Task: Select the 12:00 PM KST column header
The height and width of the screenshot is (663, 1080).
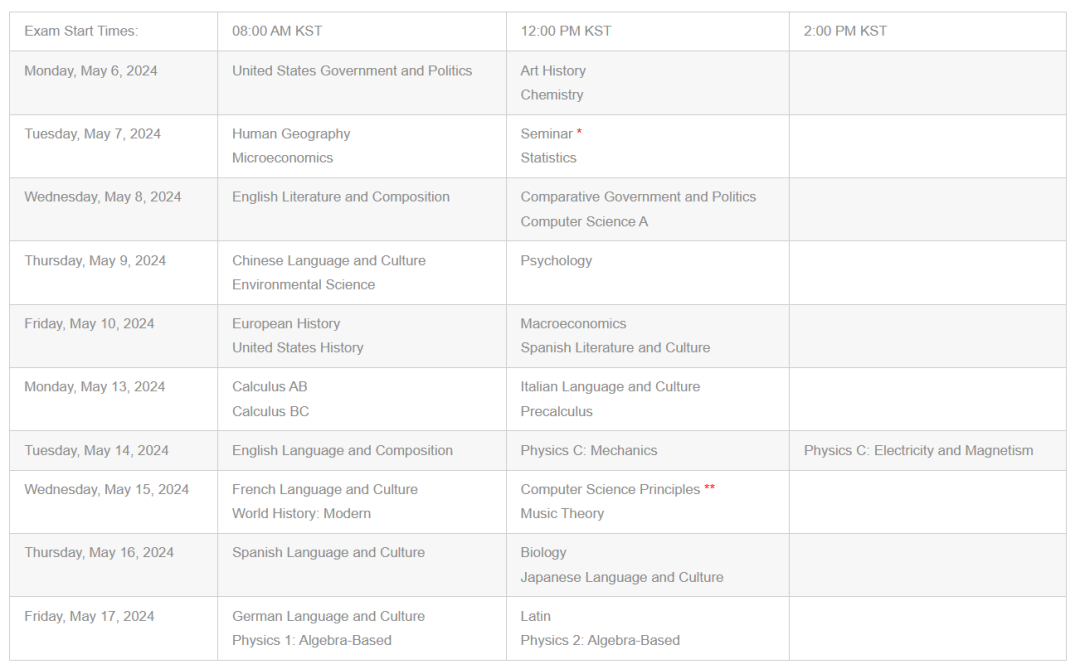Action: click(x=565, y=31)
